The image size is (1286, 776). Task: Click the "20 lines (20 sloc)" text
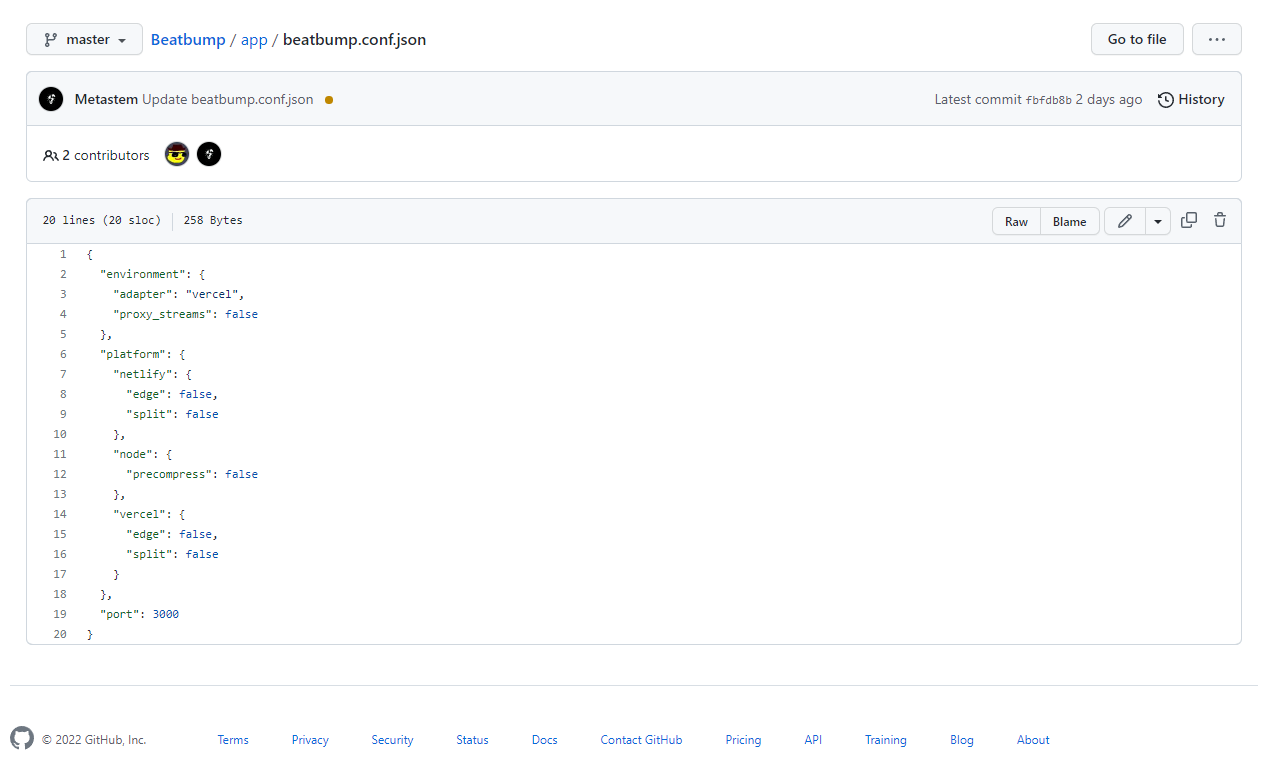(x=102, y=220)
